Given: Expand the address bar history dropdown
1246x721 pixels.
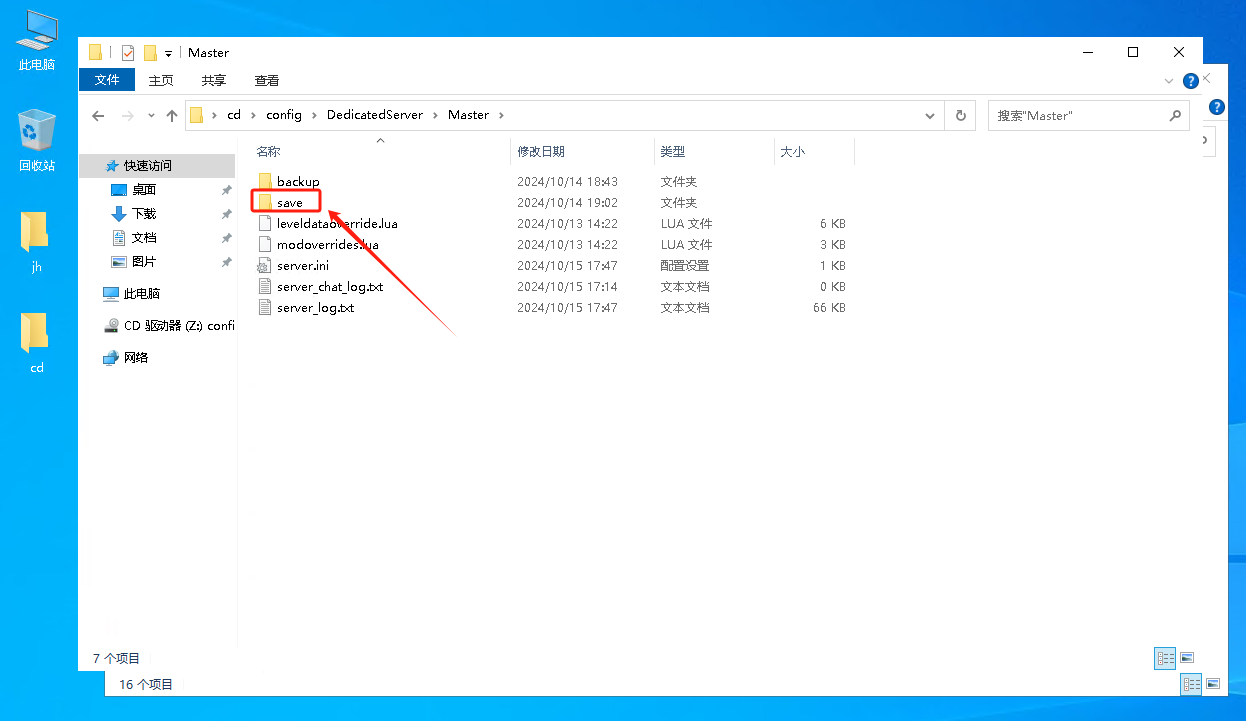Looking at the screenshot, I should pos(930,115).
